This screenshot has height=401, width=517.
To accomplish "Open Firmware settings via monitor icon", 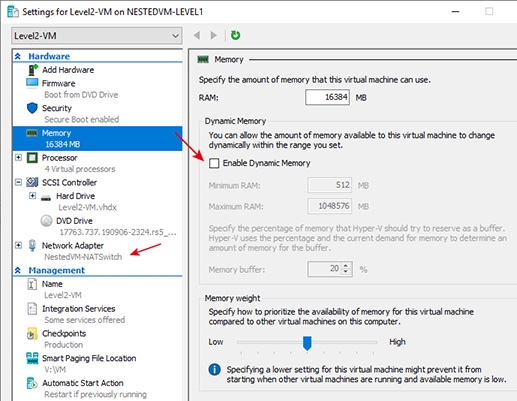I will 32,83.
